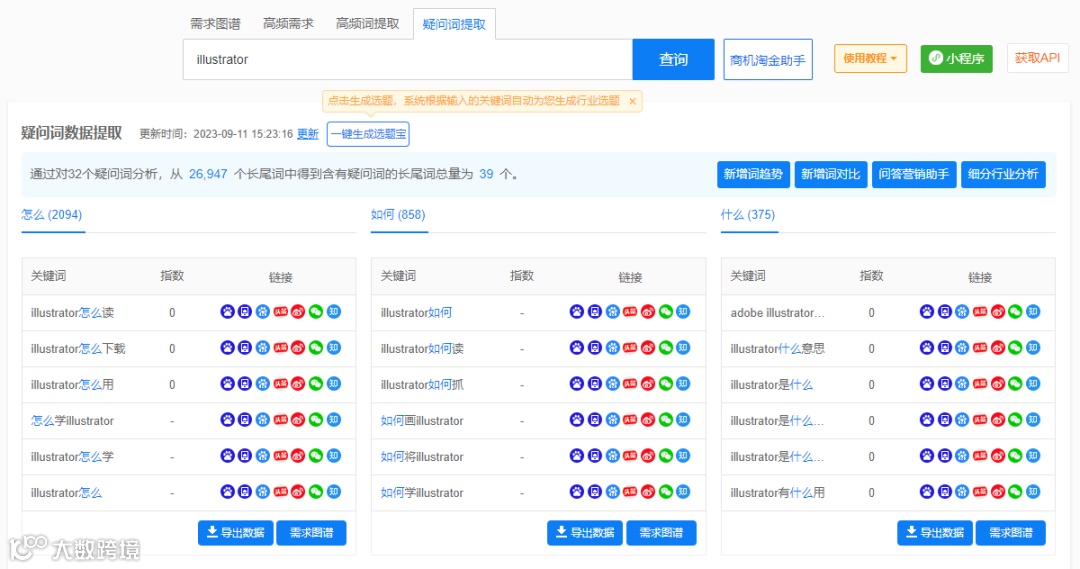
Task: Open Baidu paw icon for illustrator如何读
Action: click(577, 348)
